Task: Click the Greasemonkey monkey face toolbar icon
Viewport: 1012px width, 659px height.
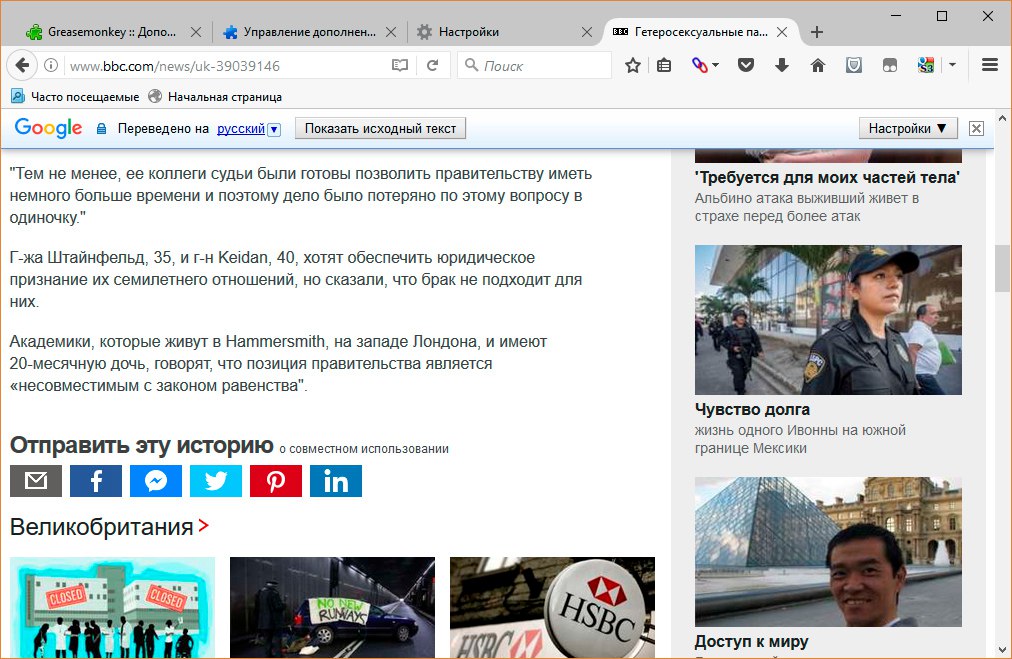Action: [890, 65]
